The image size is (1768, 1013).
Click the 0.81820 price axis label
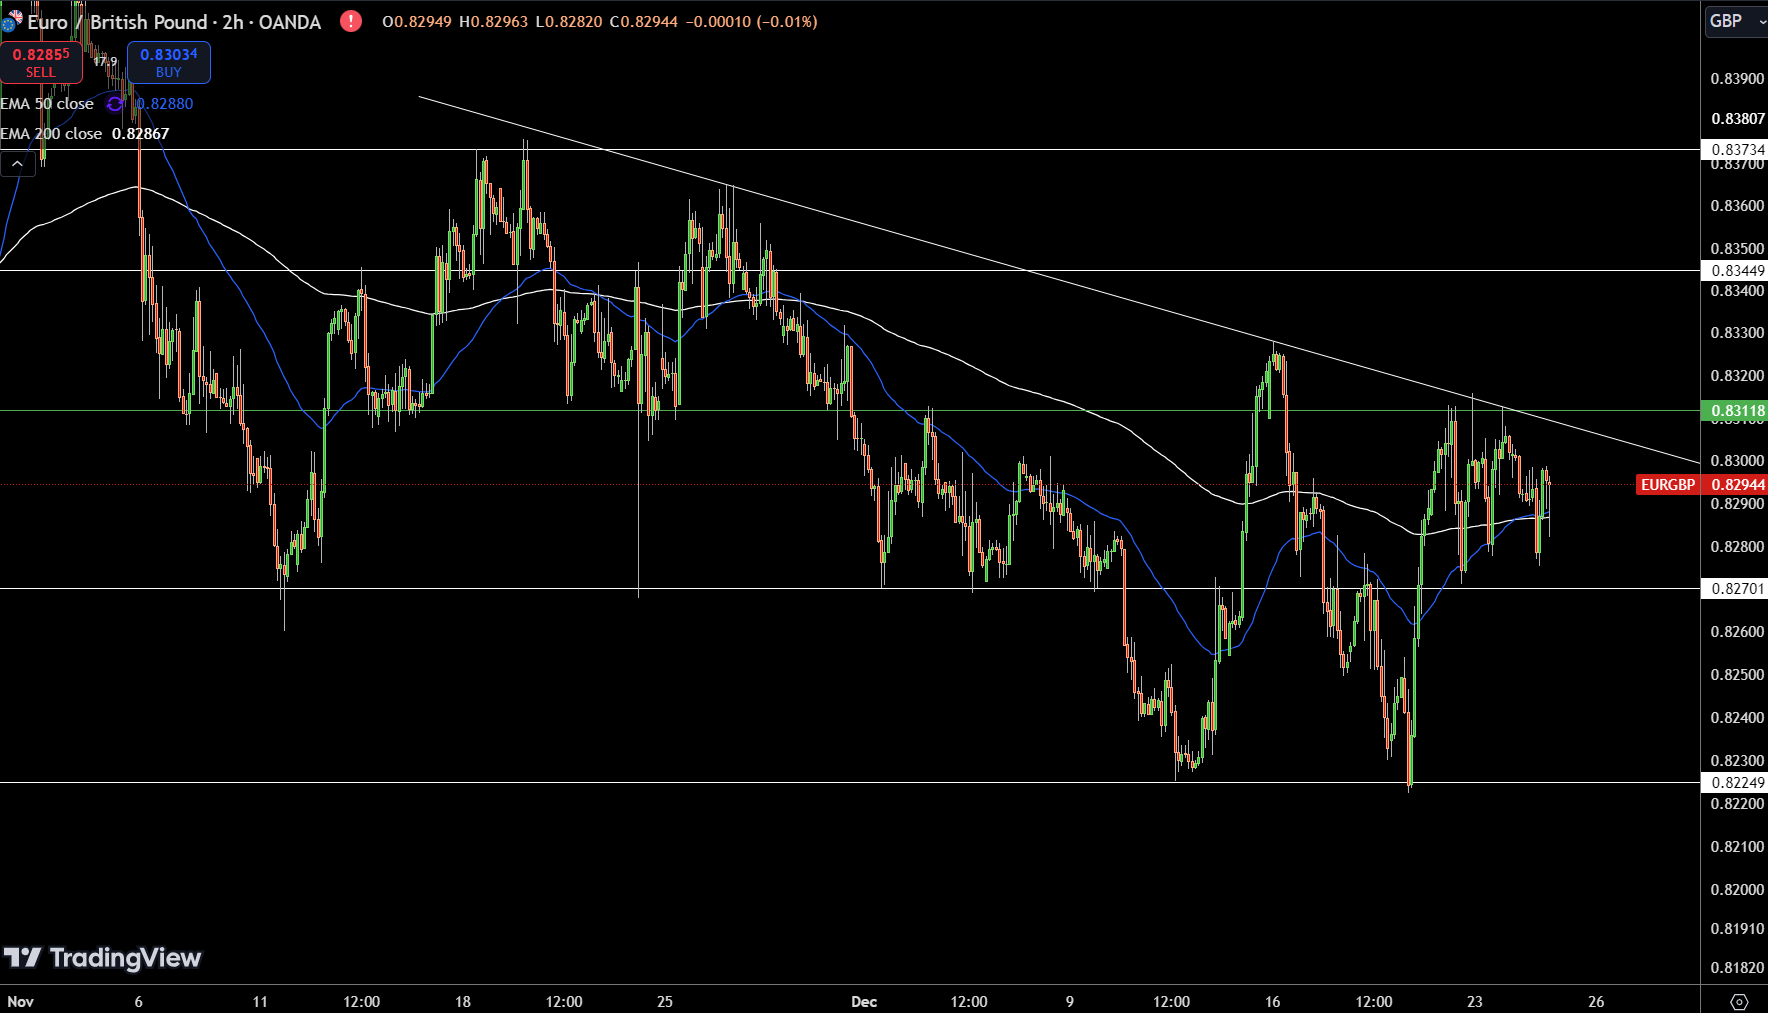pos(1738,968)
